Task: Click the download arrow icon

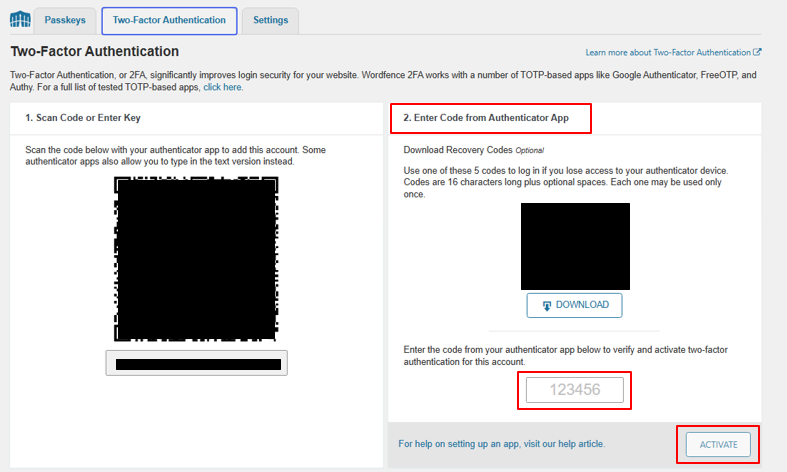Action: pyautogui.click(x=547, y=305)
